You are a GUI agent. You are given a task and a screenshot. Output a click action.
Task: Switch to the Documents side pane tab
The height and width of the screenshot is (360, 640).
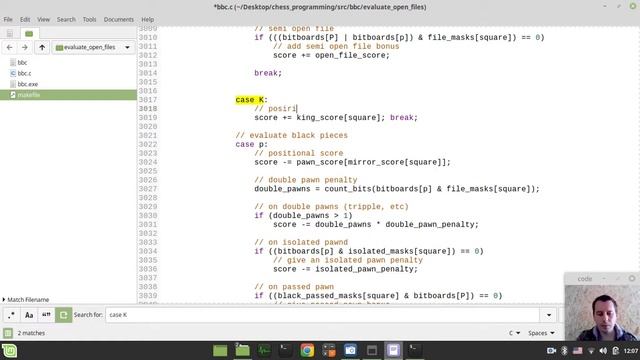[x=10, y=33]
